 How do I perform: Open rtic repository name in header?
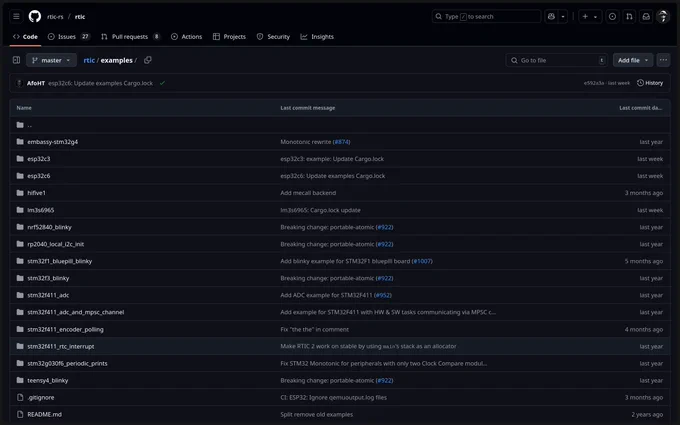80,17
